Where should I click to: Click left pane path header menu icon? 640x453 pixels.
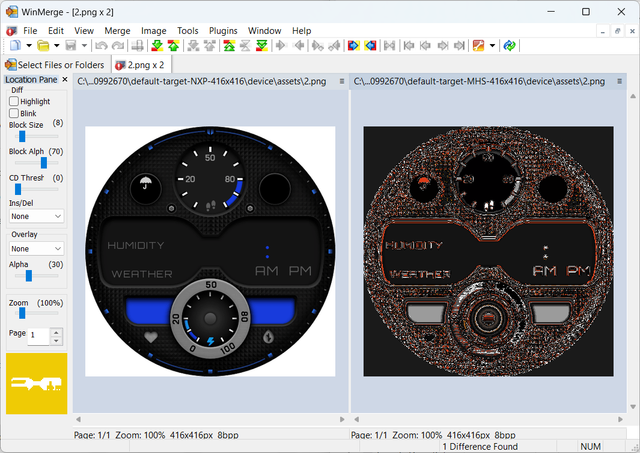coord(342,81)
